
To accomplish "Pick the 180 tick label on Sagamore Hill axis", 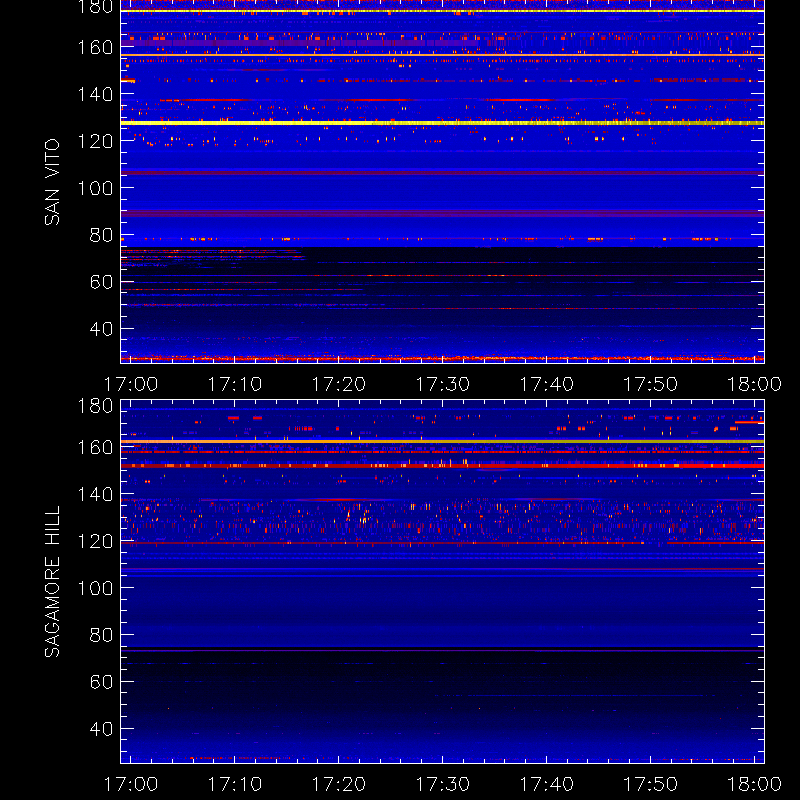I will (95, 406).
